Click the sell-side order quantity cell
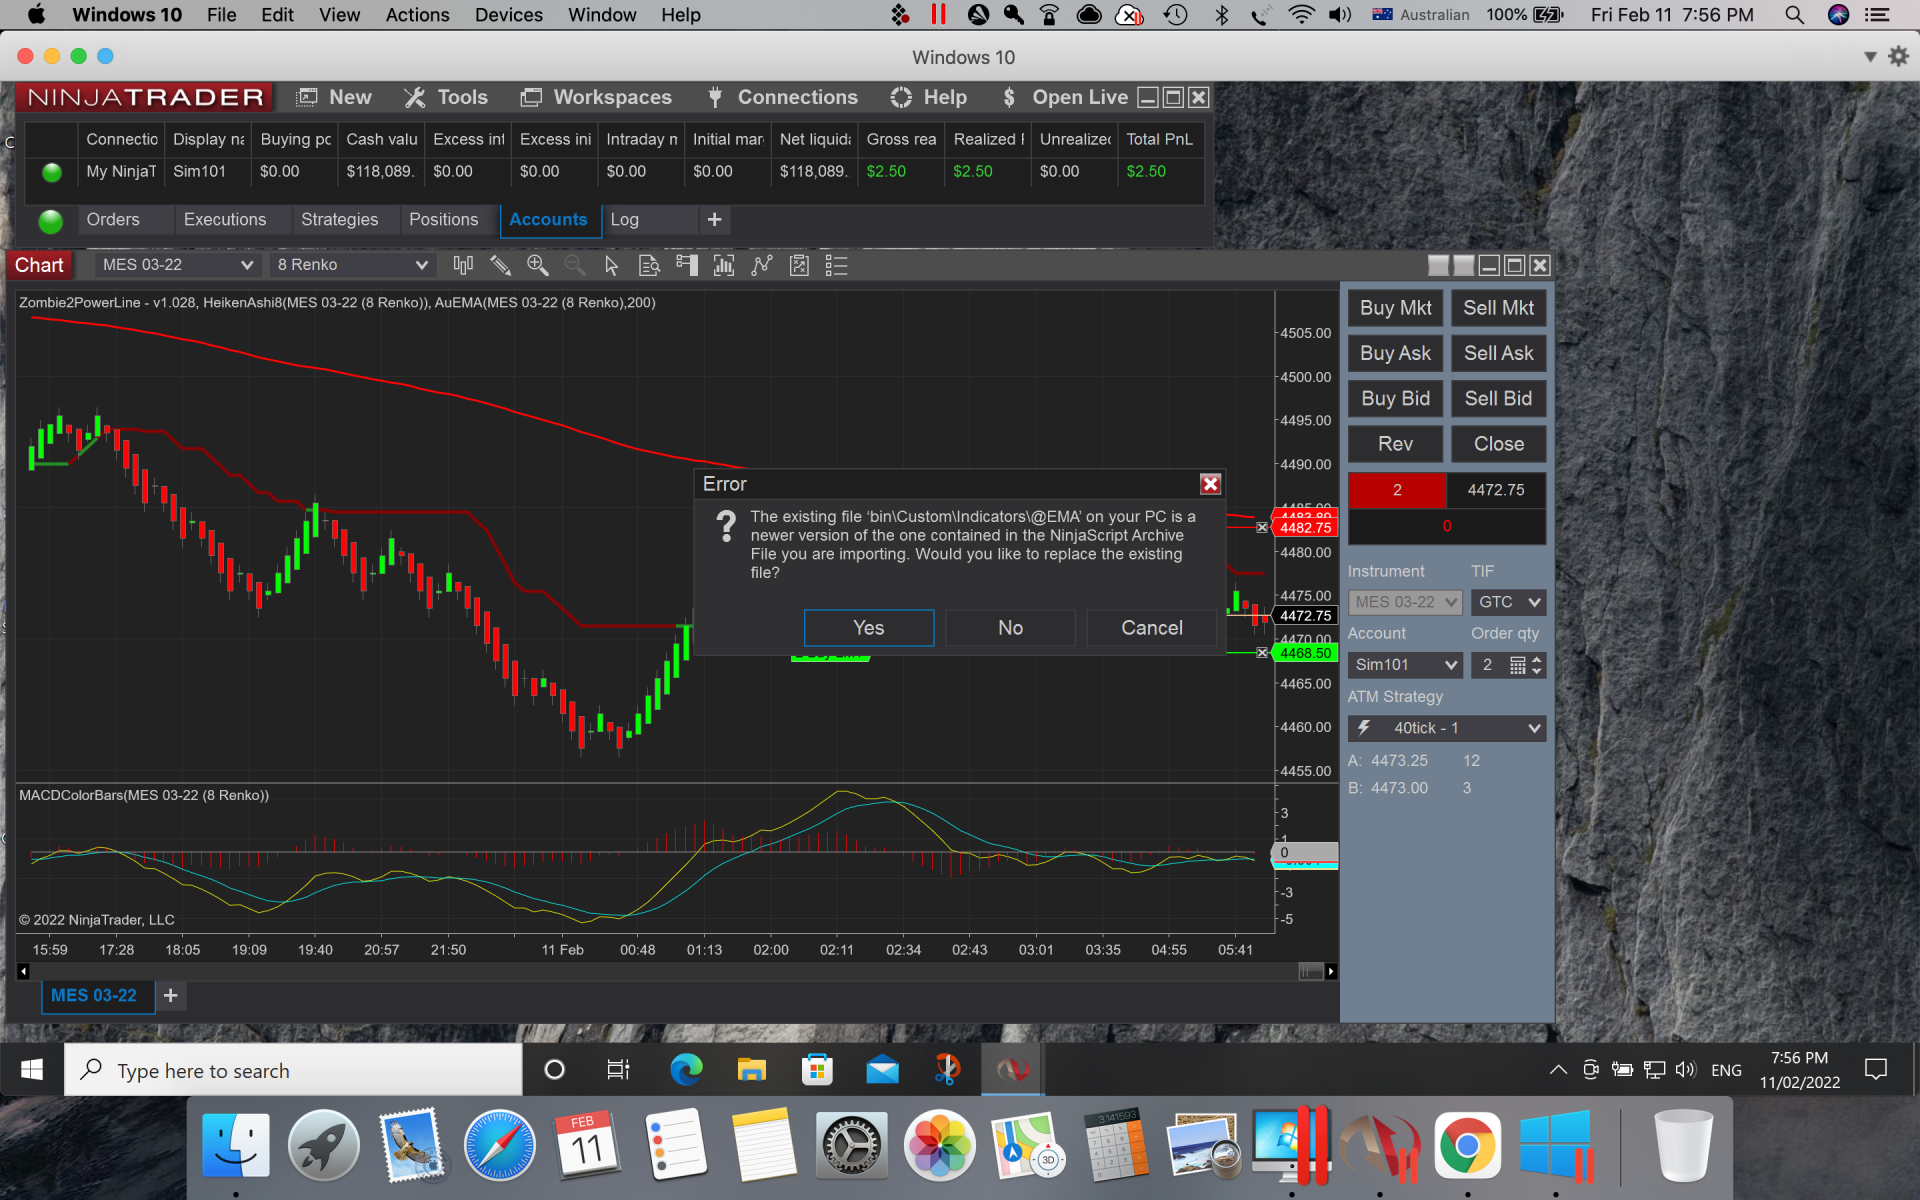The image size is (1920, 1200). 1397,490
